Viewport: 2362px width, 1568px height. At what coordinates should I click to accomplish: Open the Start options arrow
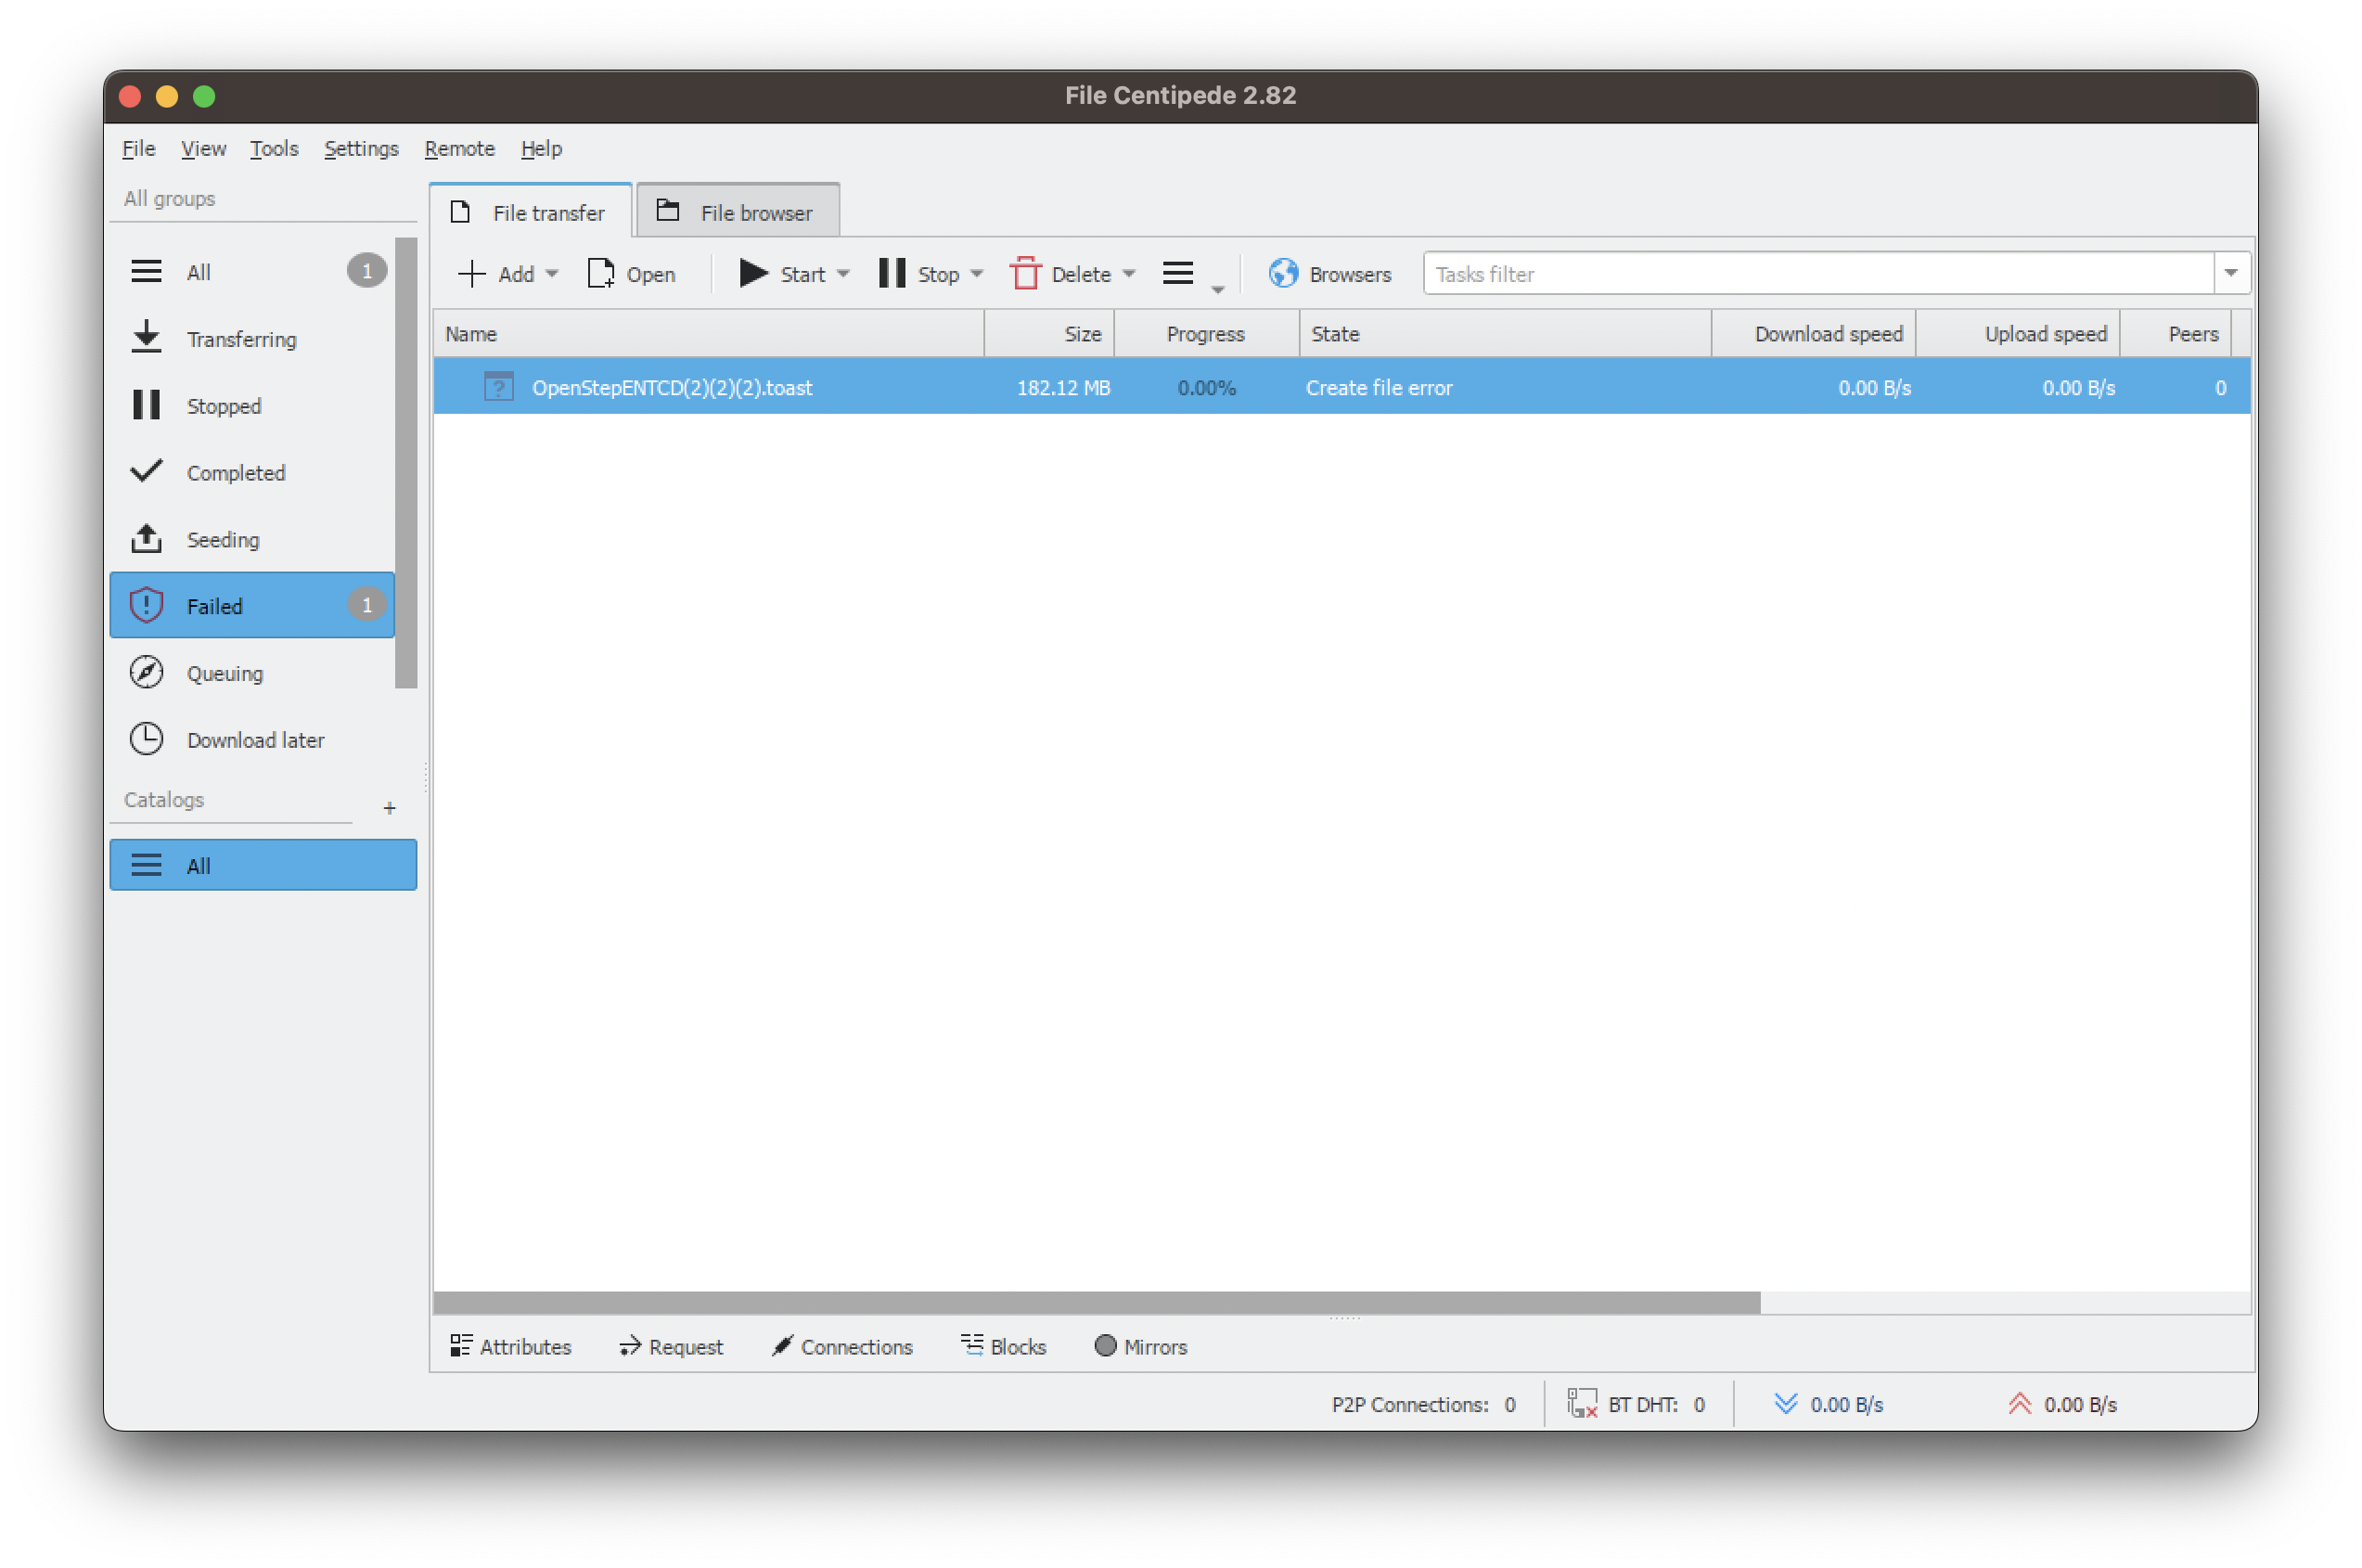coord(844,274)
